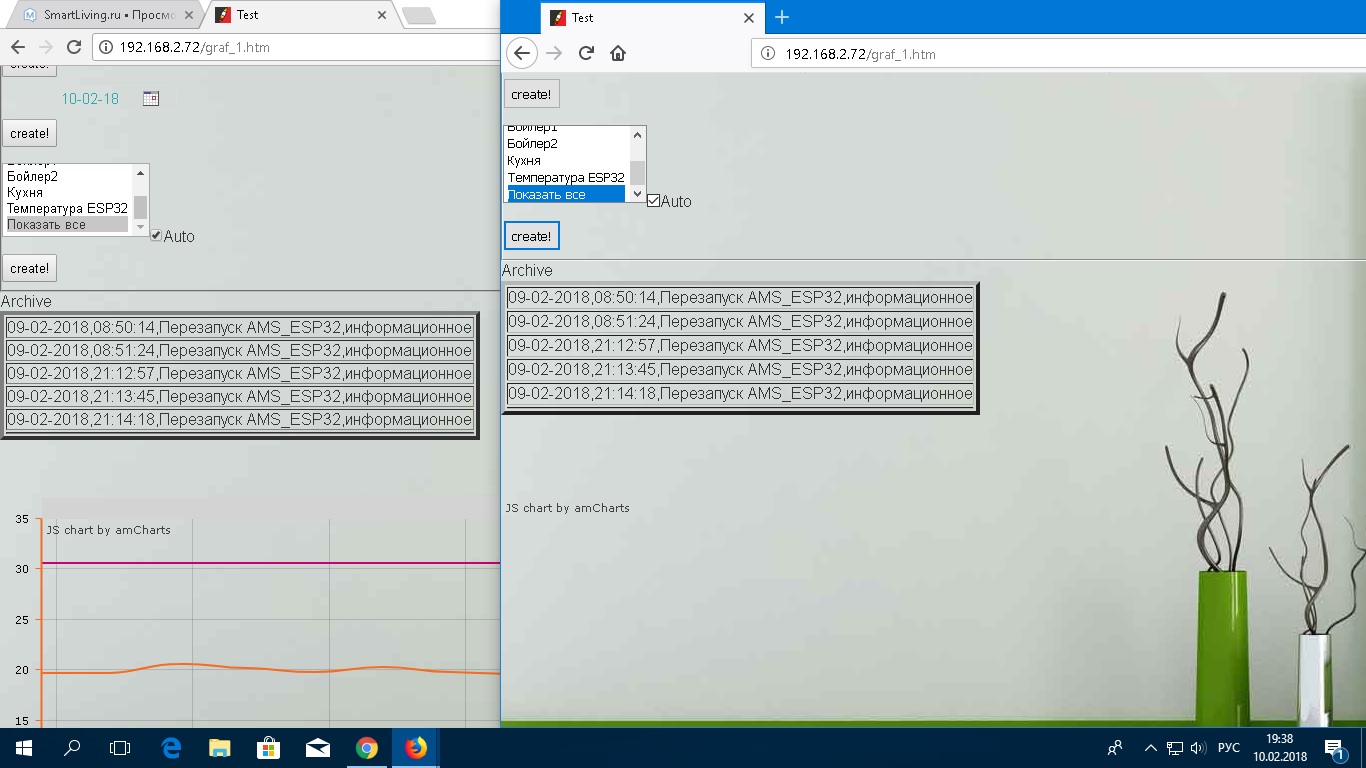The height and width of the screenshot is (768, 1366).
Task: Refresh the page in the Edge window
Action: pos(587,54)
